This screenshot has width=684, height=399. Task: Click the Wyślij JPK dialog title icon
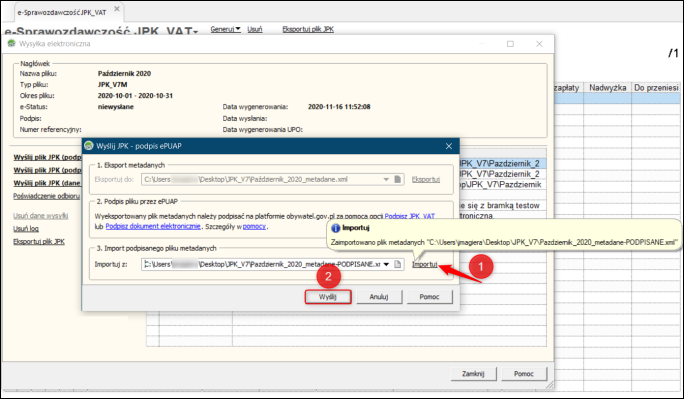(89, 146)
